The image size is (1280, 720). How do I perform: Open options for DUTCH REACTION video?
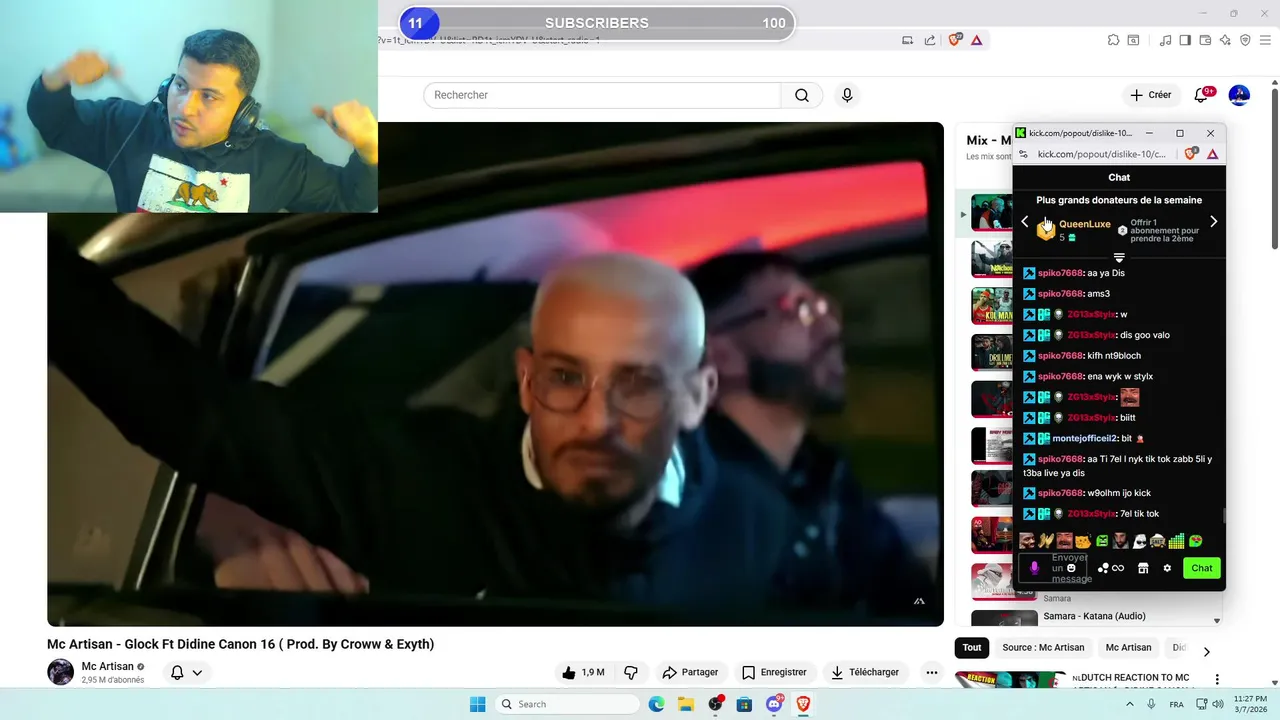point(1217,679)
